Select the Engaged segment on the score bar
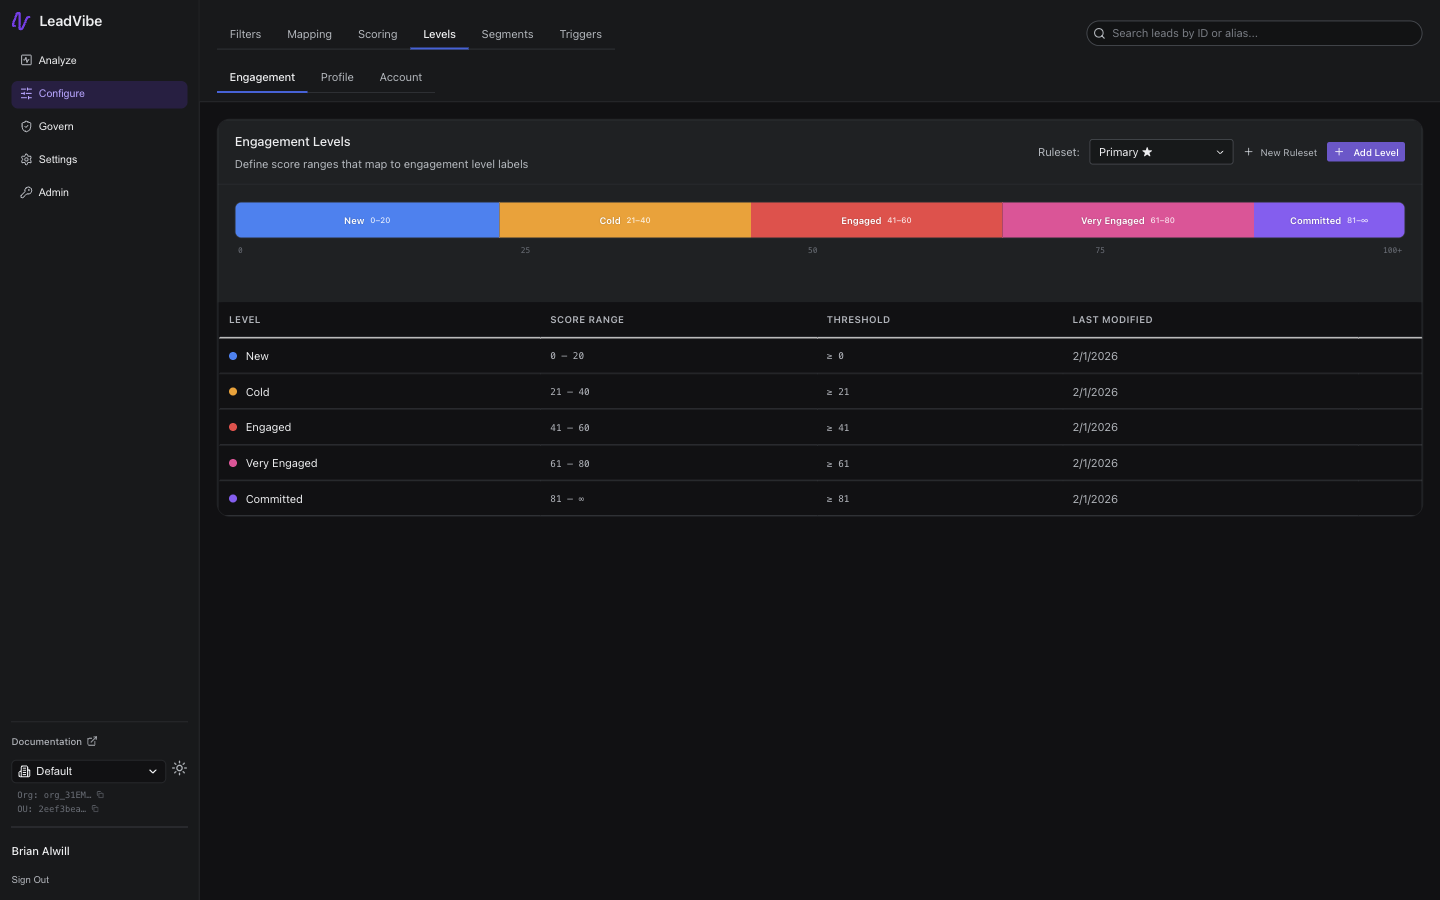The image size is (1440, 900). [x=877, y=220]
